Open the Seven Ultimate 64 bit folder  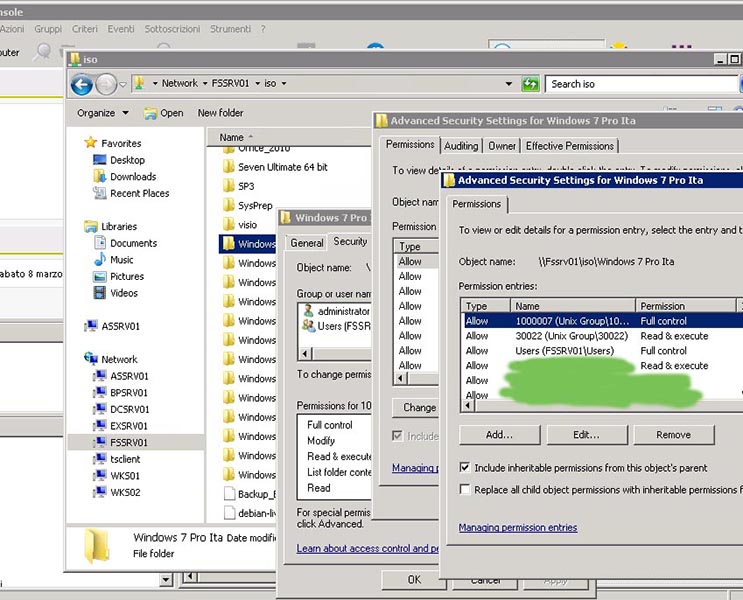(282, 167)
